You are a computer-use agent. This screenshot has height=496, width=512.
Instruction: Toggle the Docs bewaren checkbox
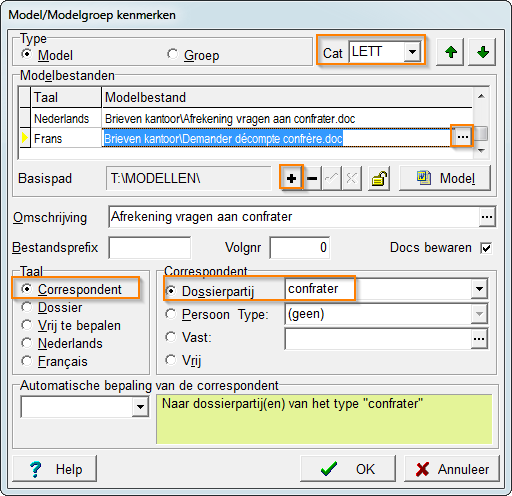pos(486,248)
